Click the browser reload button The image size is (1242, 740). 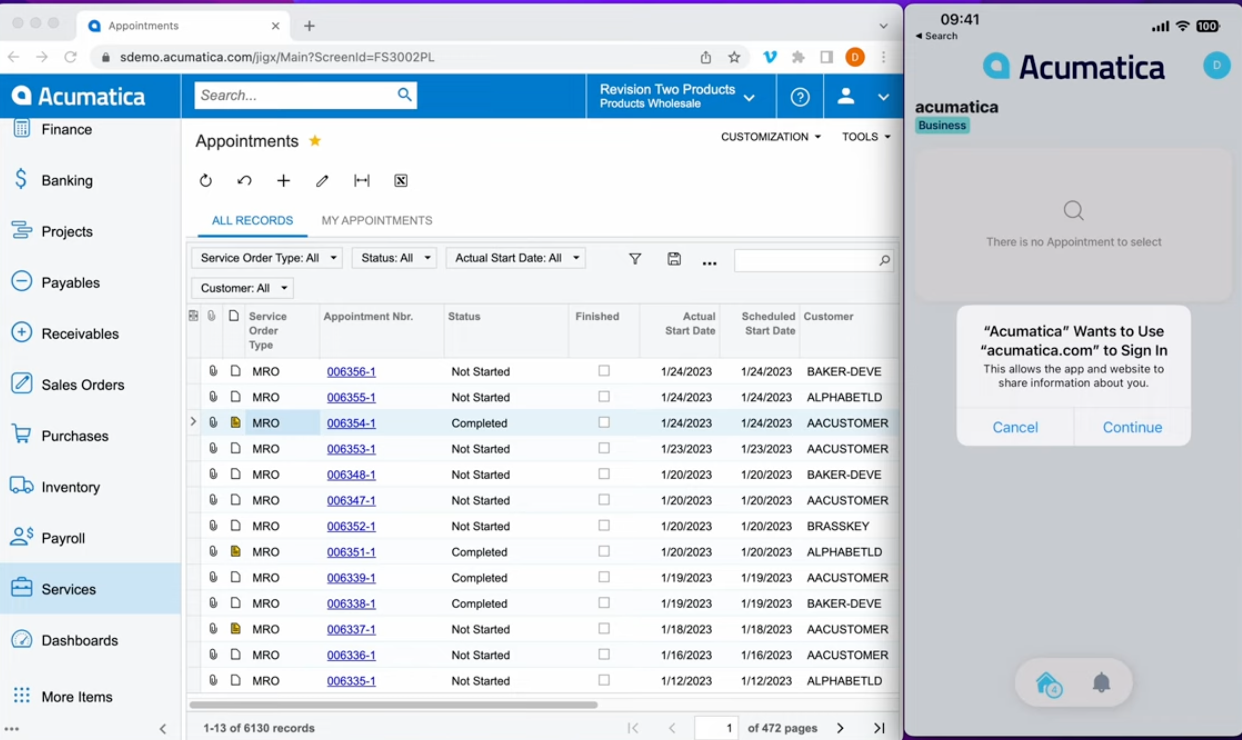pyautogui.click(x=70, y=57)
